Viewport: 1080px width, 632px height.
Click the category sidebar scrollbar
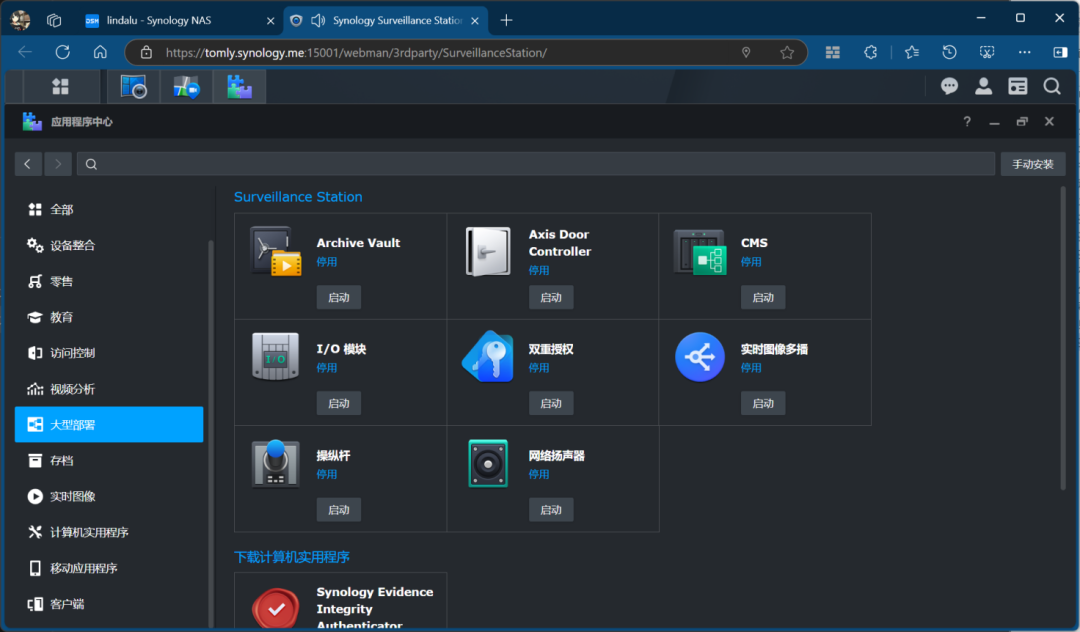tap(210, 434)
